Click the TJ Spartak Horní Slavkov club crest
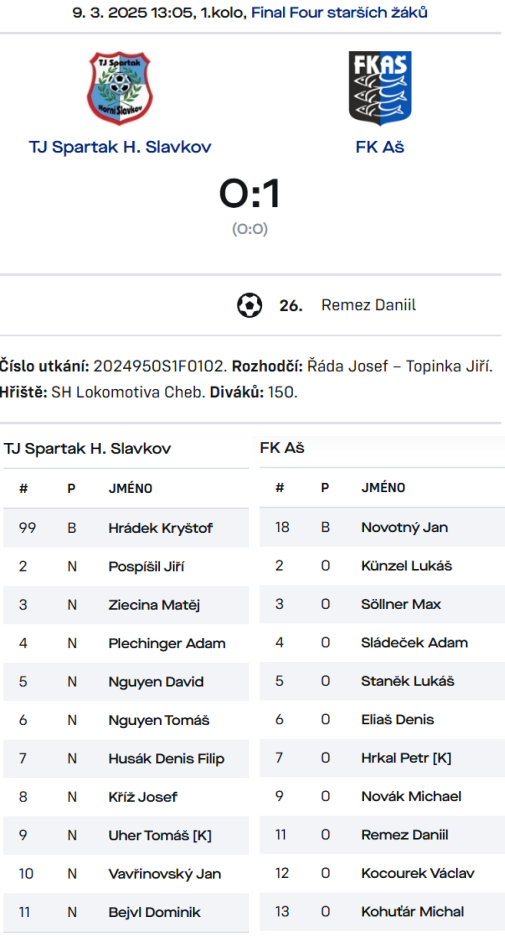This screenshot has height=937, width=505. pos(120,88)
